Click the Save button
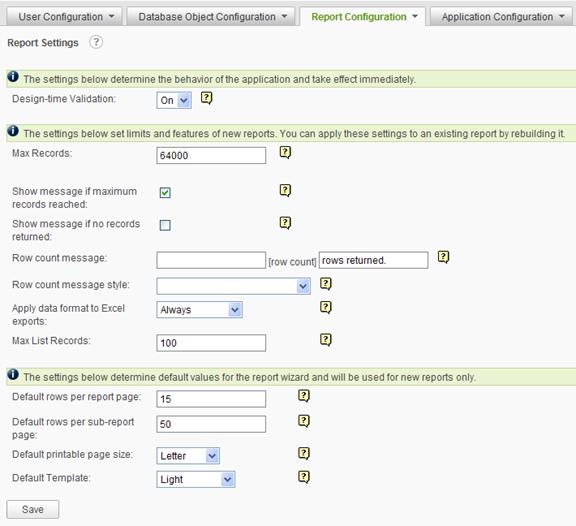The image size is (576, 526). pyautogui.click(x=33, y=509)
